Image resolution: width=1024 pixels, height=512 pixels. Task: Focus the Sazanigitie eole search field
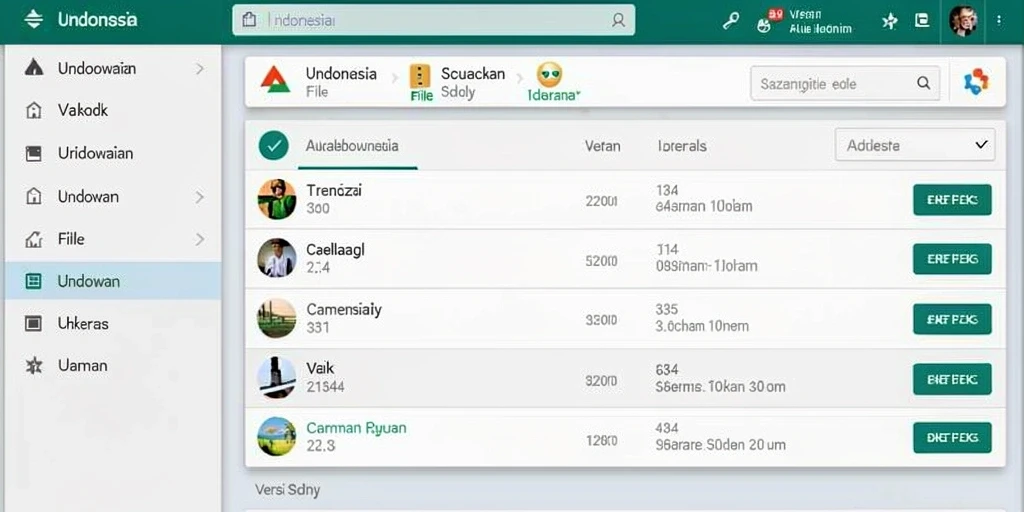click(845, 83)
